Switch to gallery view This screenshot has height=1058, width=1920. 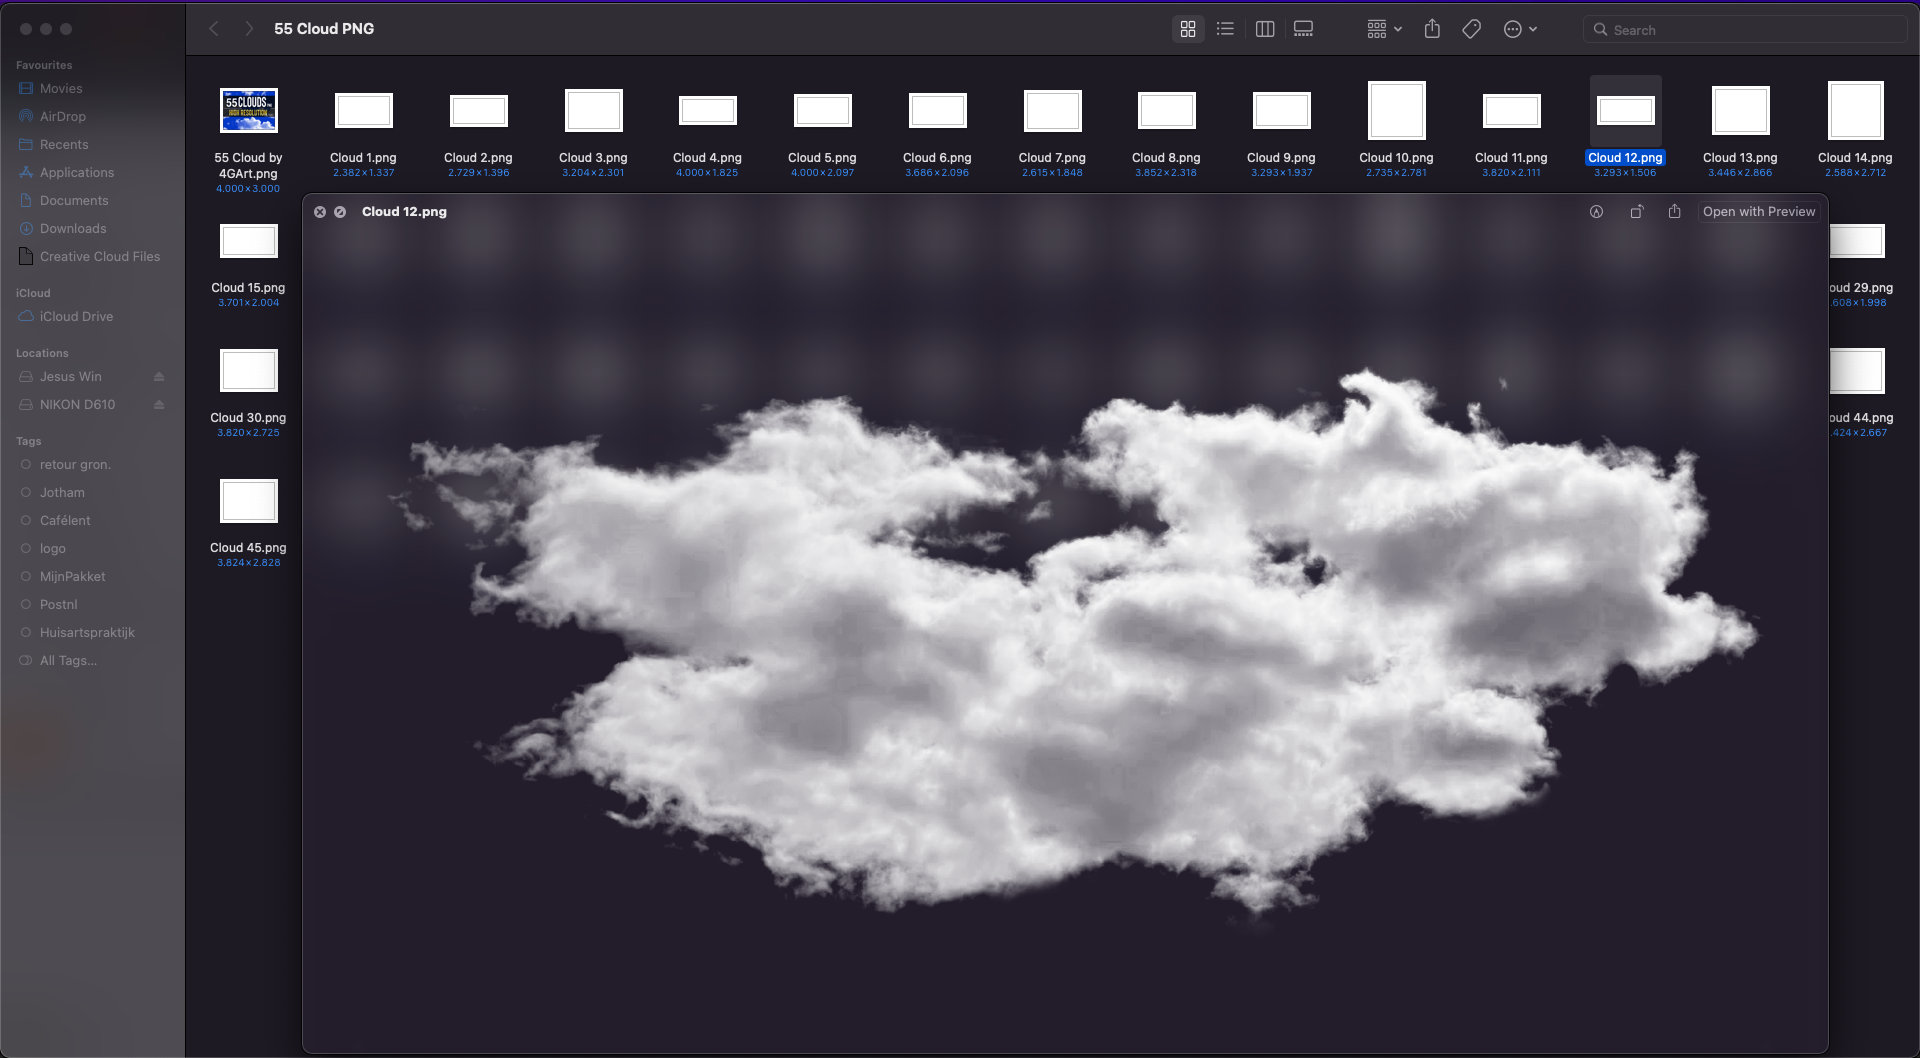(1302, 28)
